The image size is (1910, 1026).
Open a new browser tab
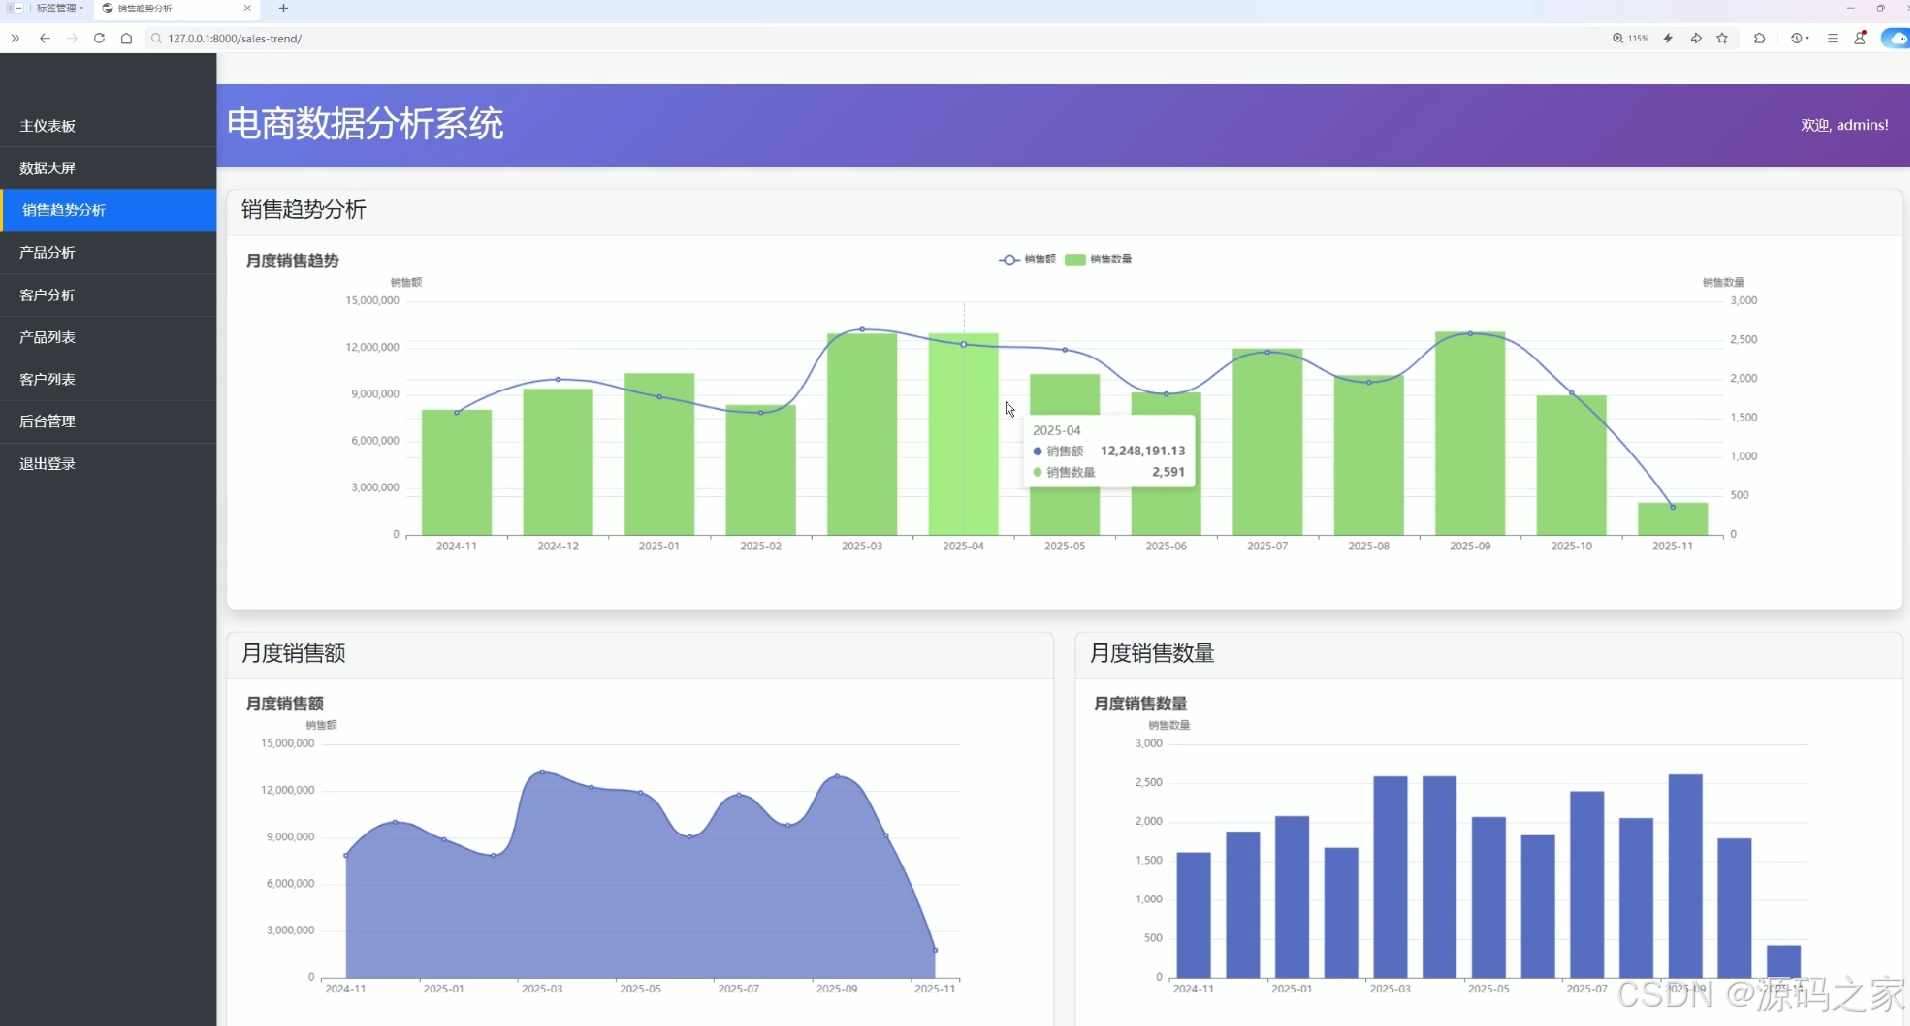283,8
